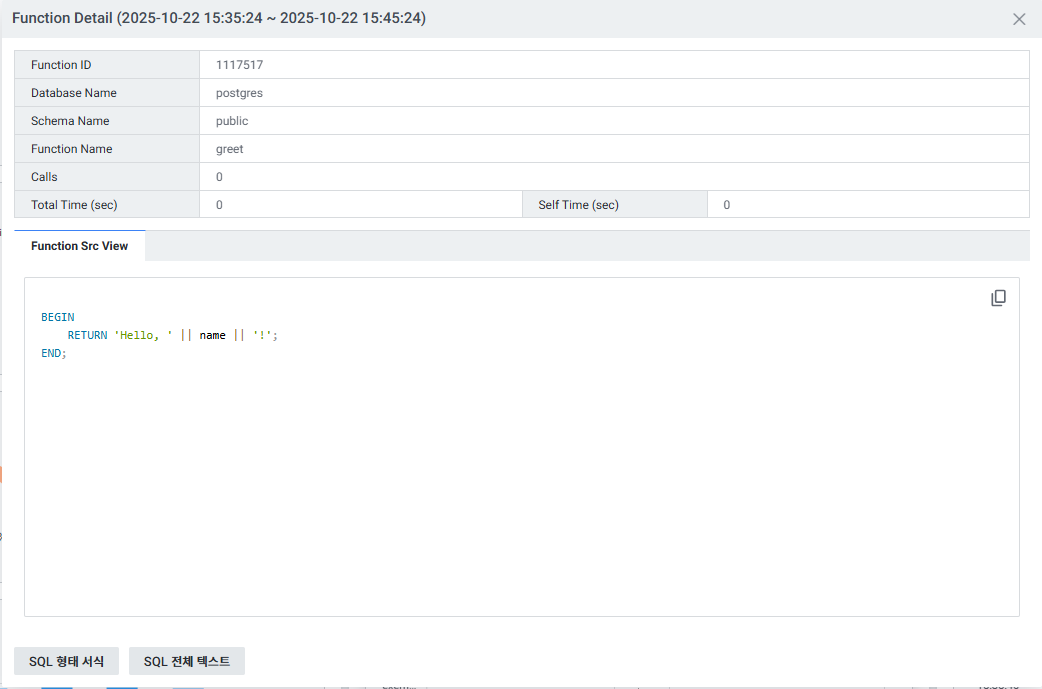
Task: Click the RETURN keyword in source view
Action: (x=87, y=335)
